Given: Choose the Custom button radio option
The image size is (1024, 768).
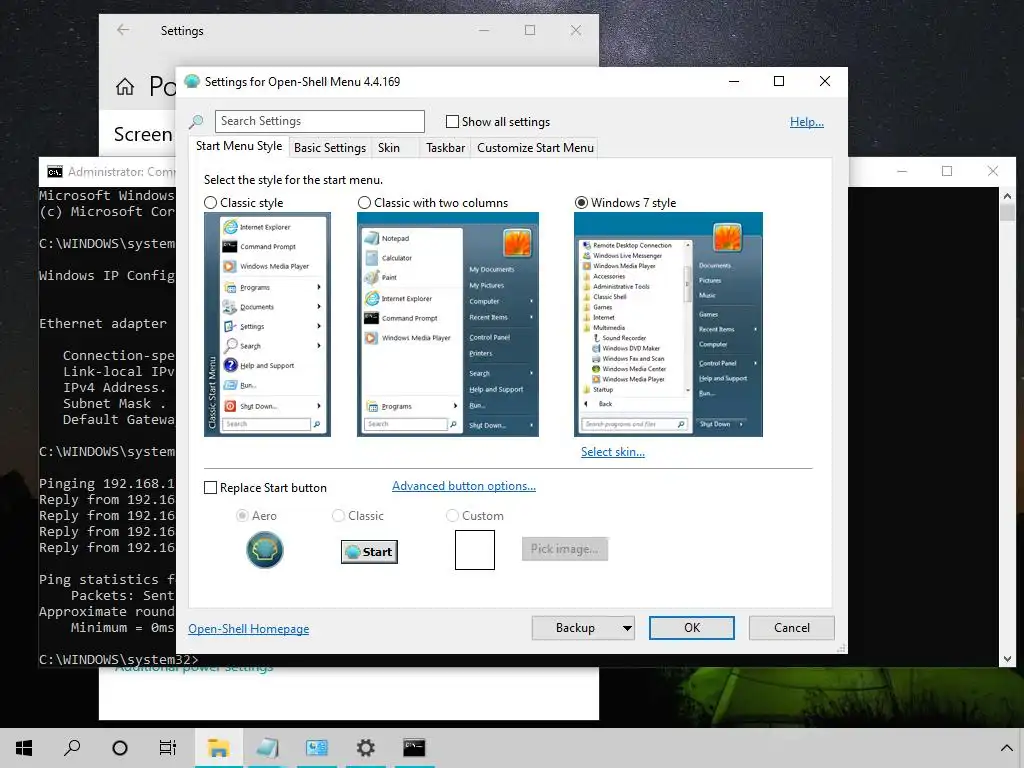Looking at the screenshot, I should tap(452, 515).
